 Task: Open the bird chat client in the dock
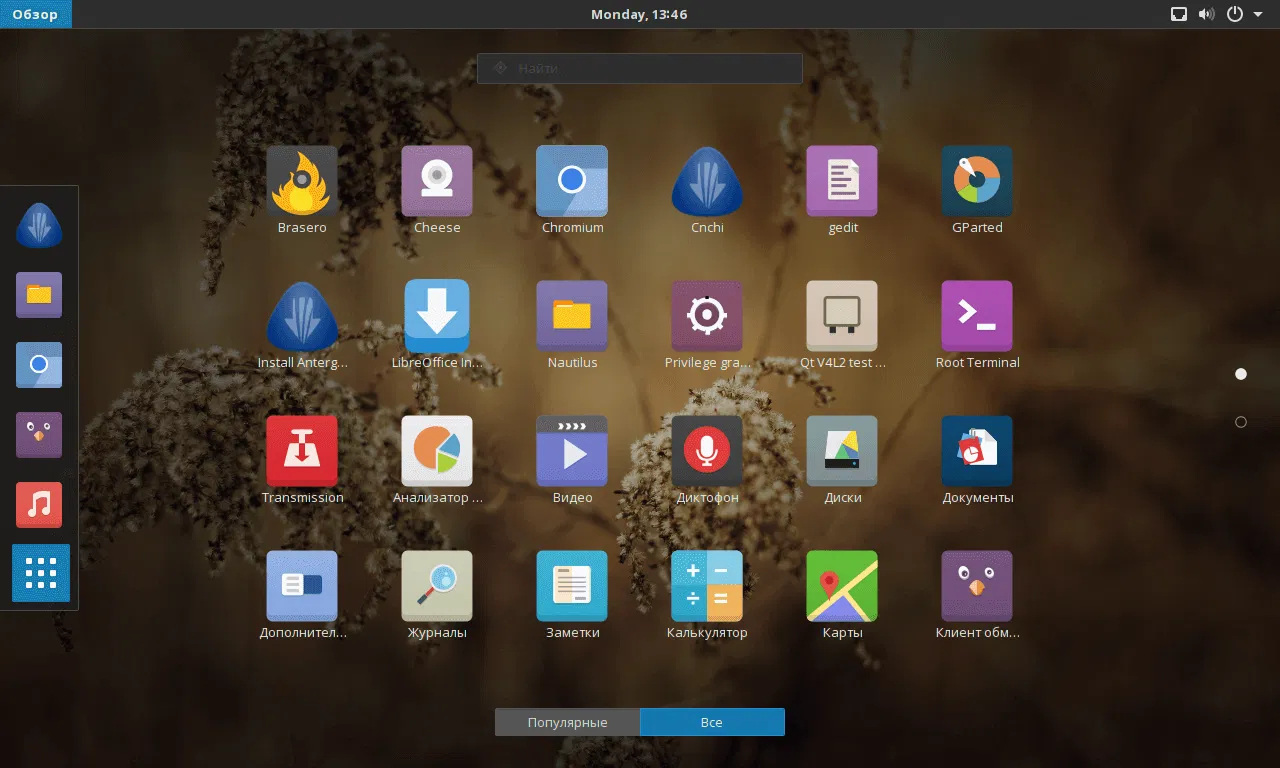click(39, 435)
